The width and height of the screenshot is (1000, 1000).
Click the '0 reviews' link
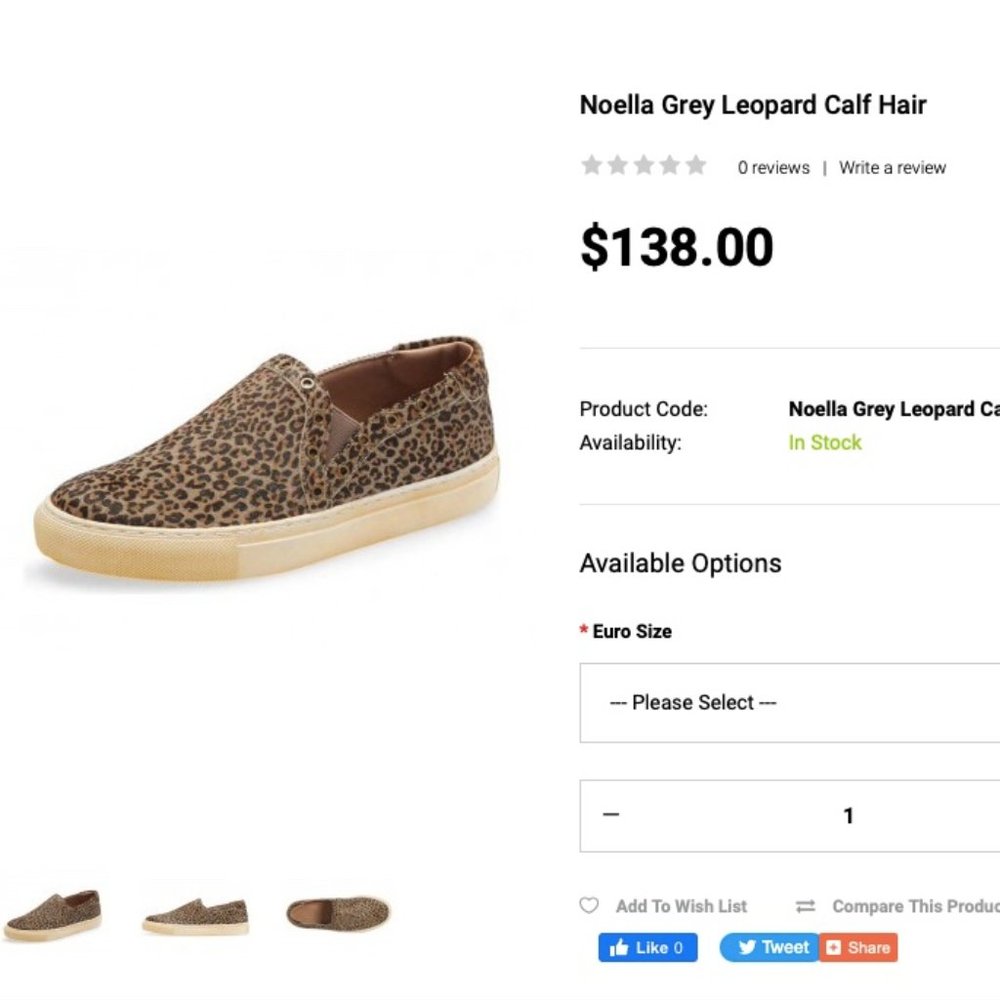click(773, 167)
